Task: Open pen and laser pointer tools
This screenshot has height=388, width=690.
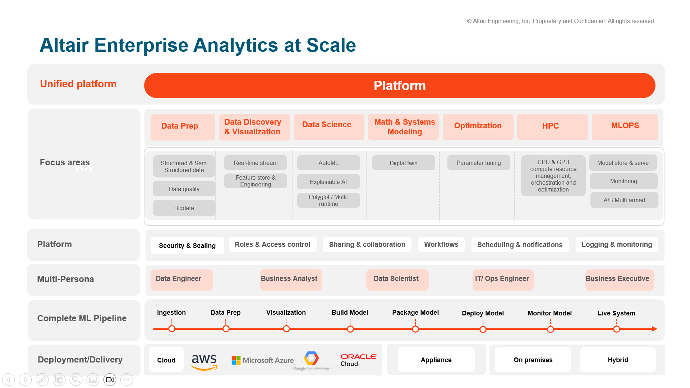Action: [42, 379]
